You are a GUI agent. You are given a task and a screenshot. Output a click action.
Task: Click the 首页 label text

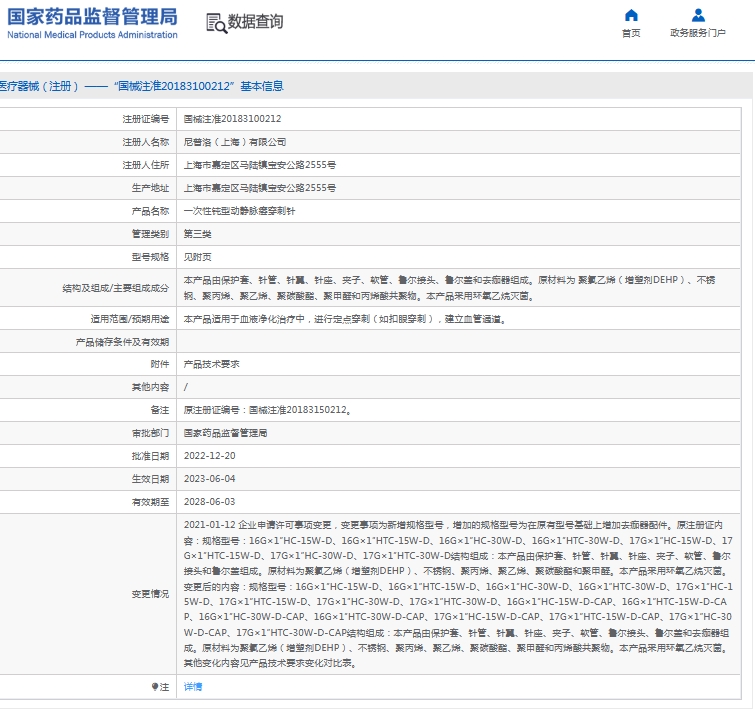coord(631,33)
